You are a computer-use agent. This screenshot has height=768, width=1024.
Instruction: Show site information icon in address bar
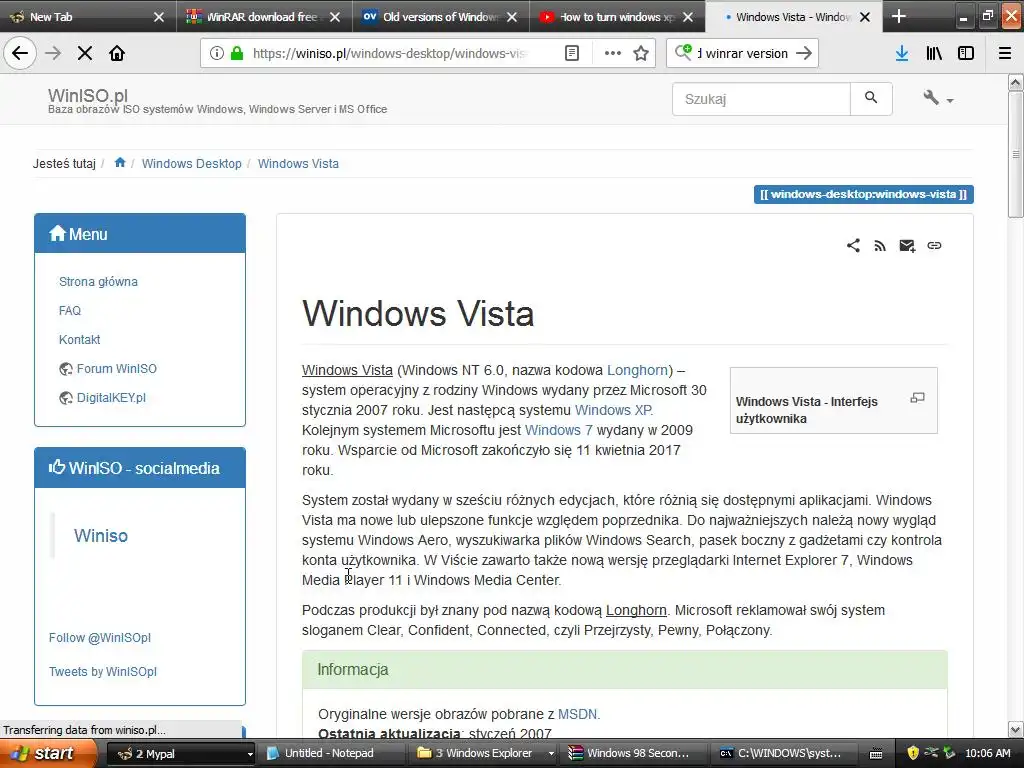(x=217, y=53)
